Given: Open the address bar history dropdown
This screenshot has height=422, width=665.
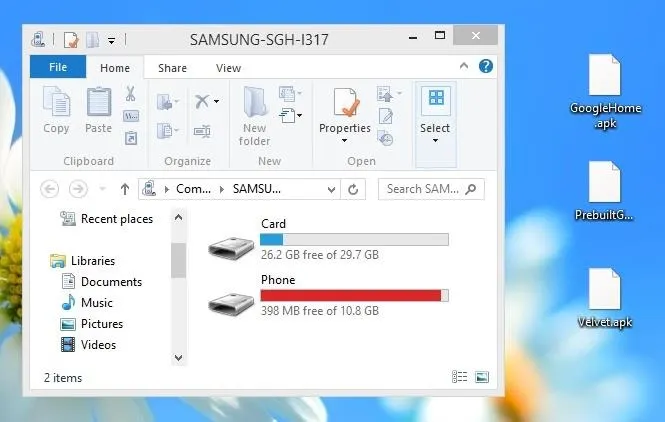Looking at the screenshot, I should [x=331, y=190].
